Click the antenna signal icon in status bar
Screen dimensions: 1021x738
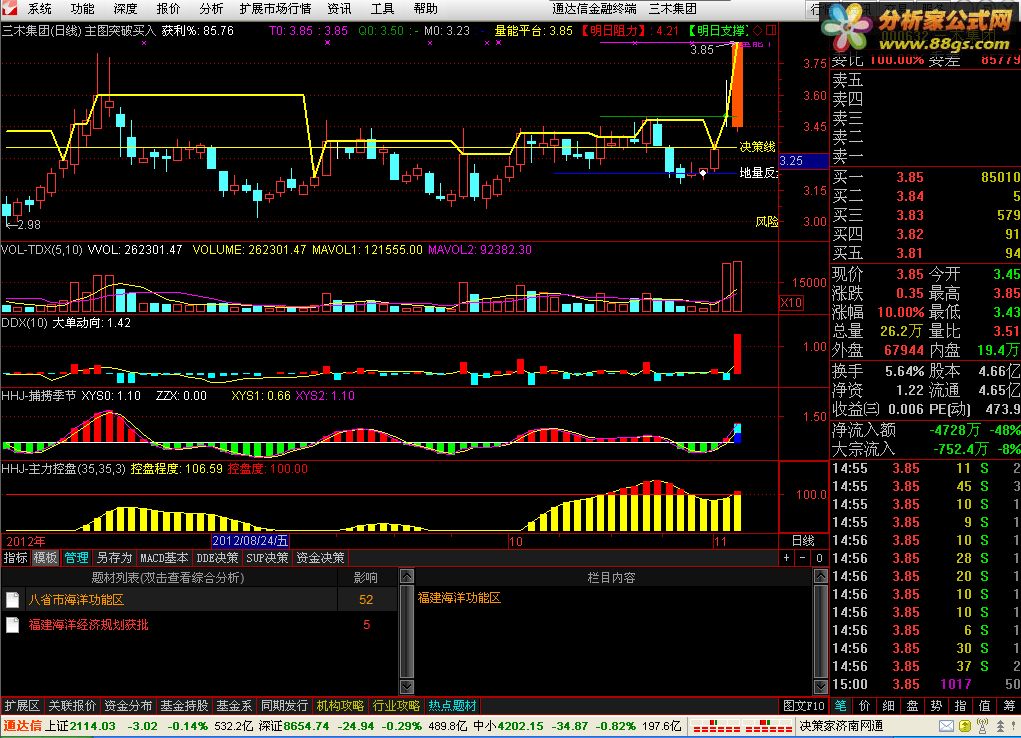[x=983, y=726]
